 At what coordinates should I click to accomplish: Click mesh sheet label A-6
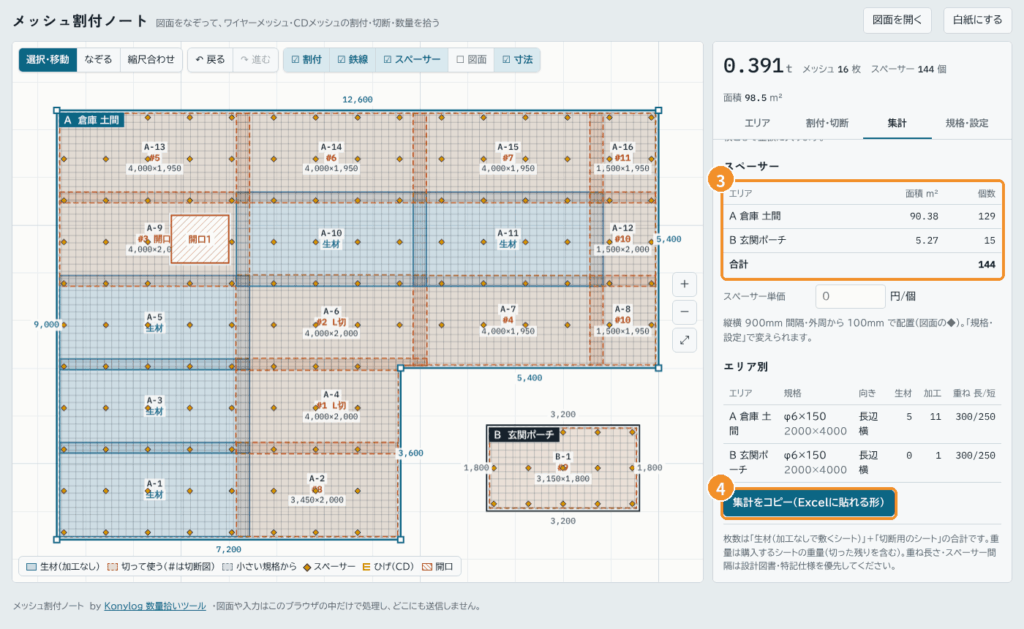(x=331, y=312)
